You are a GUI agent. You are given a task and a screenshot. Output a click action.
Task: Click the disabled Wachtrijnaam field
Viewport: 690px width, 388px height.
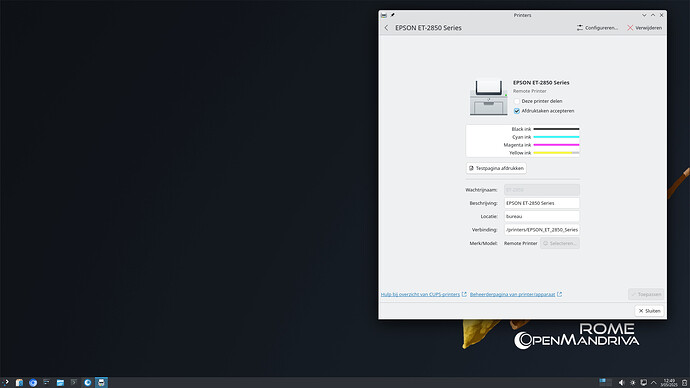[542, 190]
